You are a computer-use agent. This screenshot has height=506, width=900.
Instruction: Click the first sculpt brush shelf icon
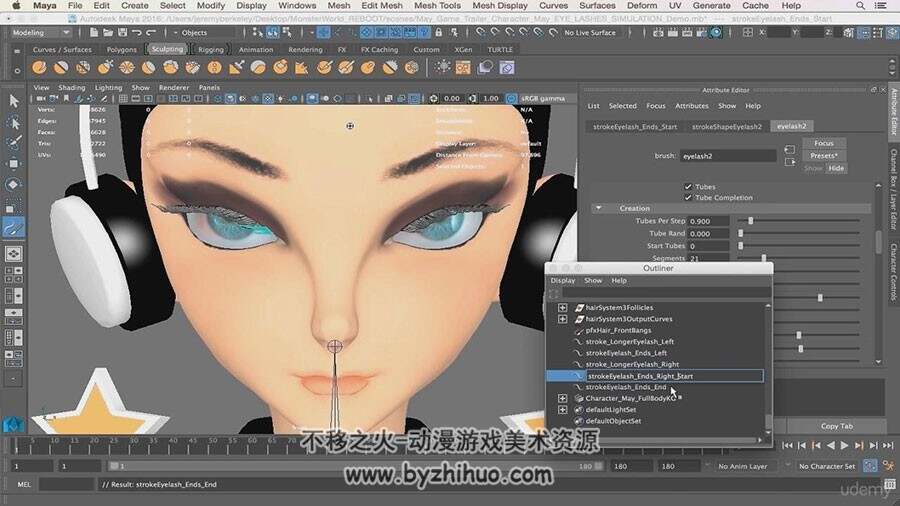[x=39, y=68]
